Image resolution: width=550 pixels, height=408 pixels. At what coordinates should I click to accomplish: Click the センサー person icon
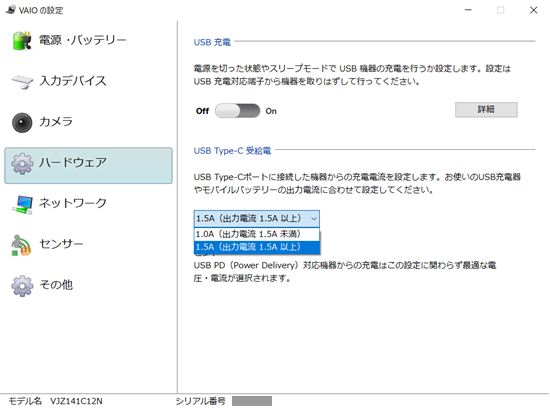pyautogui.click(x=21, y=245)
